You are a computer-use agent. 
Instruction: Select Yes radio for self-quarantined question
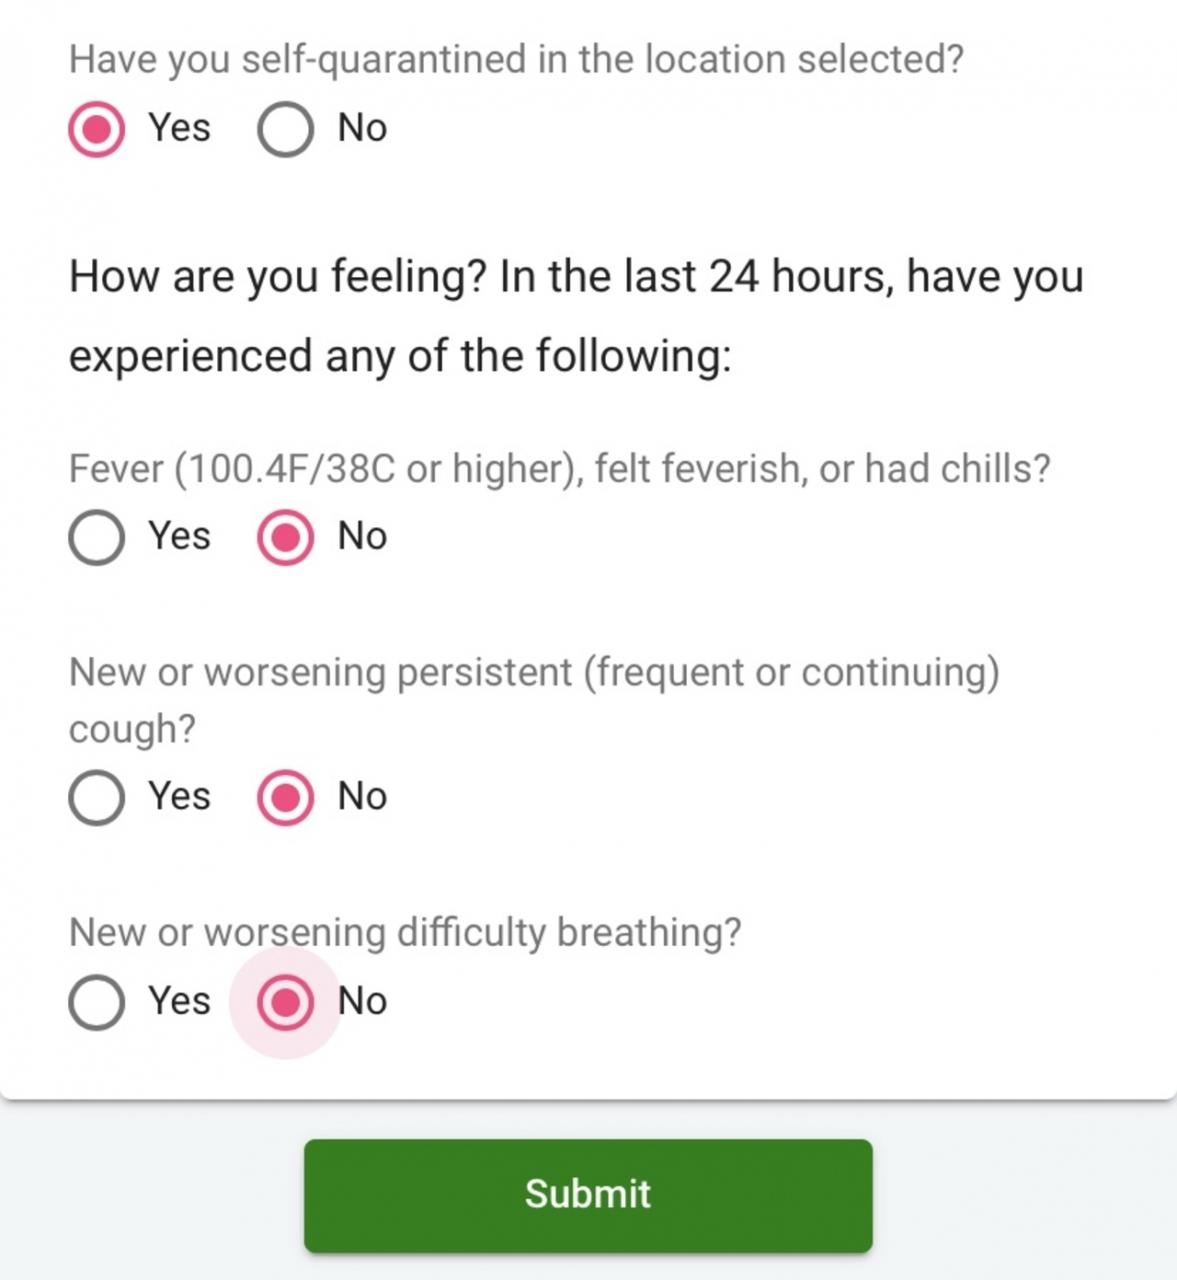97,130
